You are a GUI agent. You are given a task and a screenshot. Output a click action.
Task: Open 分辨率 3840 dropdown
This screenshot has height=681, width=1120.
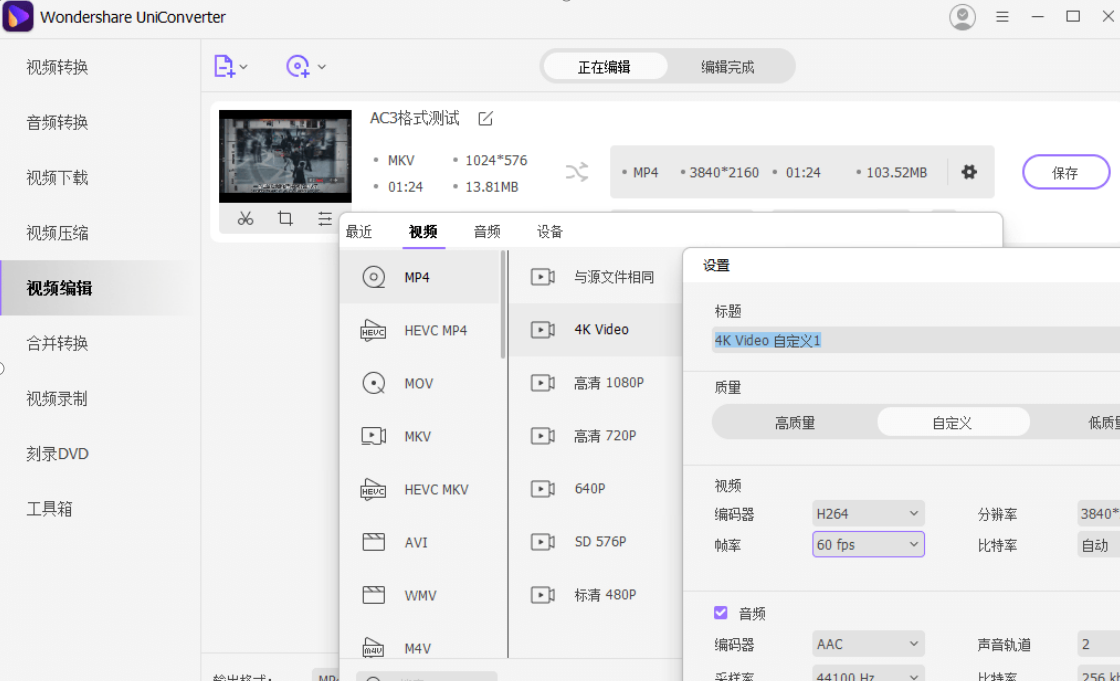tap(1099, 514)
